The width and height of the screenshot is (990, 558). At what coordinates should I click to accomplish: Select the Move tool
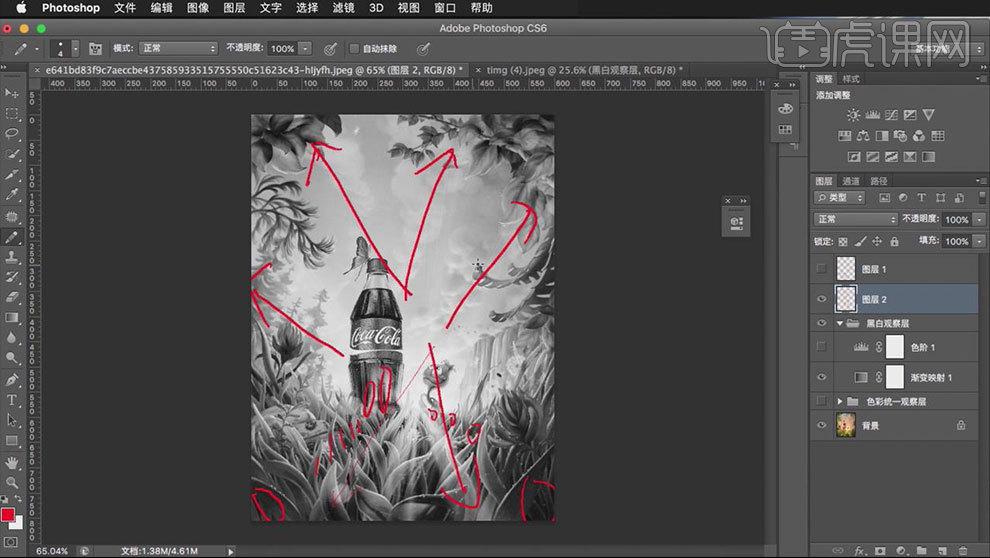click(11, 93)
